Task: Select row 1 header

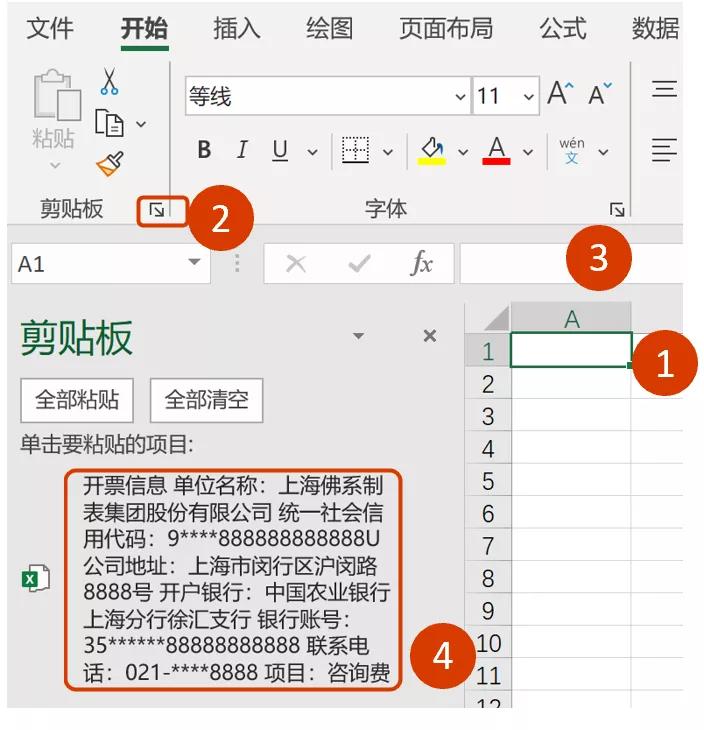Action: click(x=488, y=351)
